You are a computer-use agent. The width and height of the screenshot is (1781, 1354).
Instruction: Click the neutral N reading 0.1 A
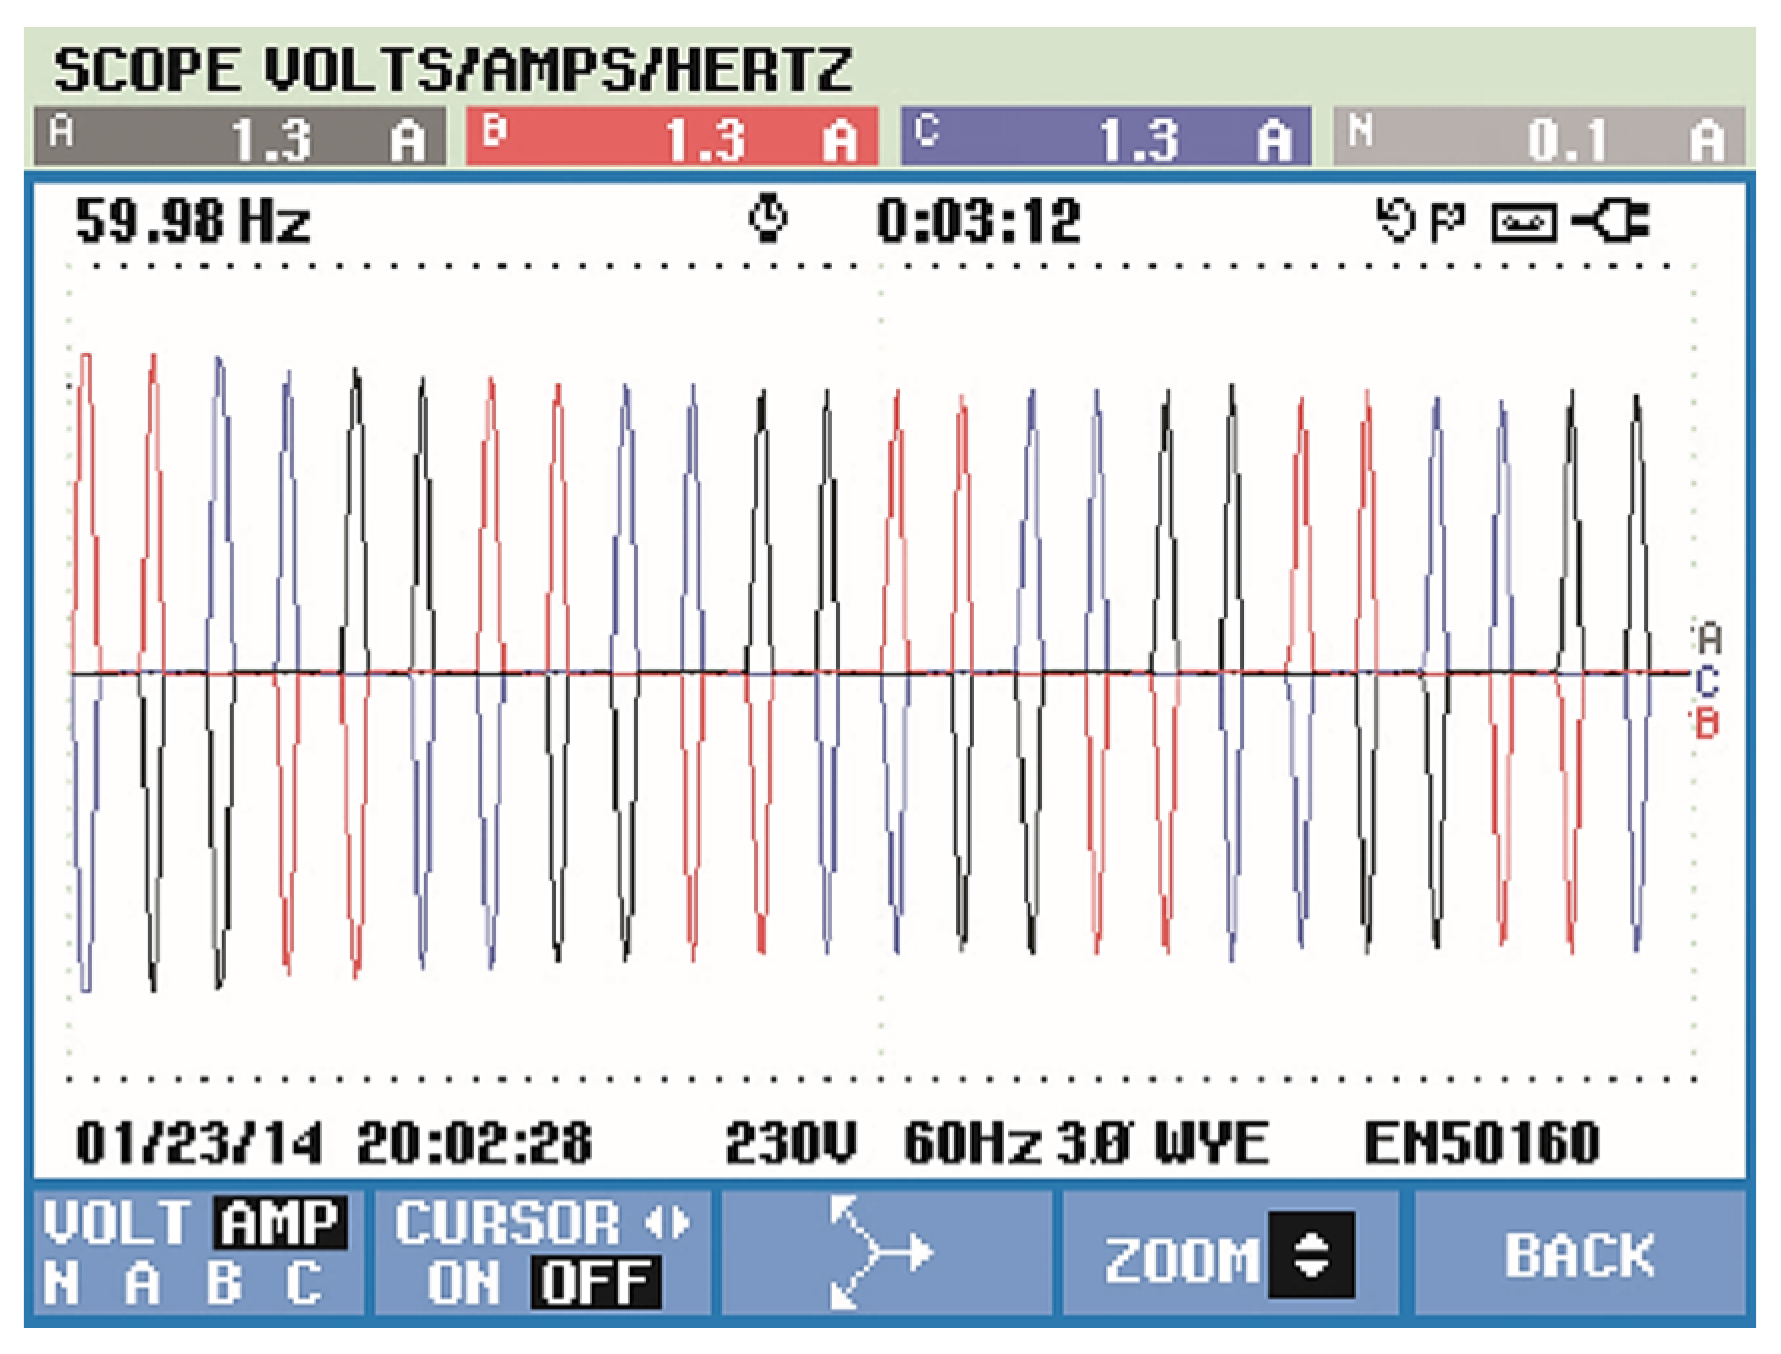click(x=1539, y=137)
